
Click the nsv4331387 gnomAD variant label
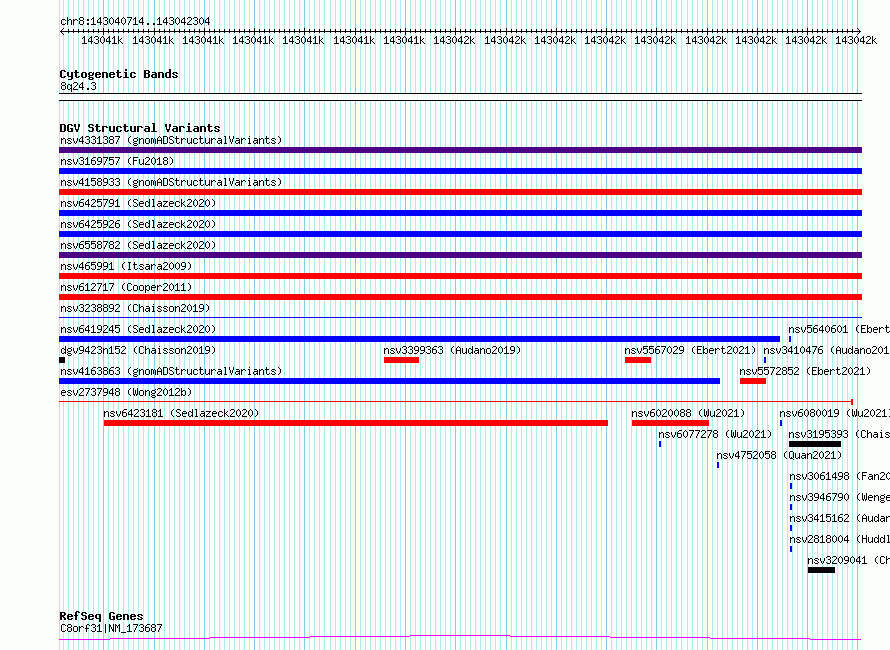click(170, 141)
